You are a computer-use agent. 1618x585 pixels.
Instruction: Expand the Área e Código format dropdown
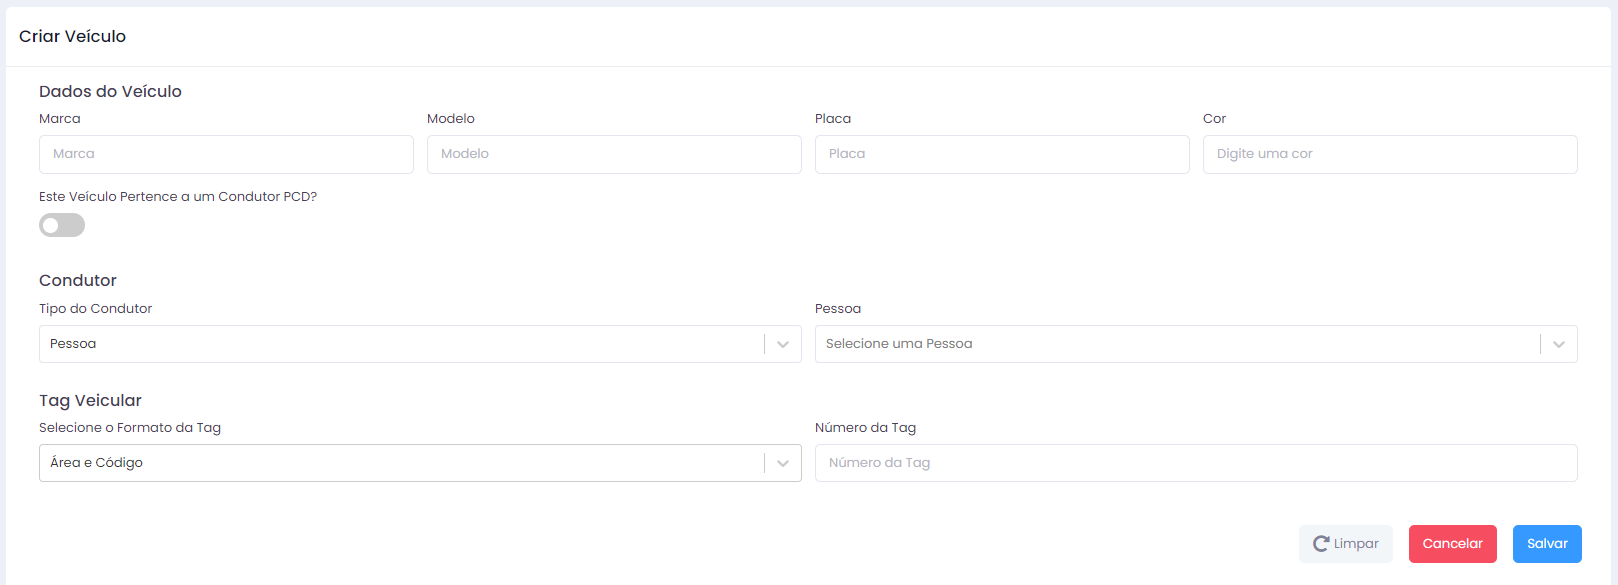click(x=420, y=463)
